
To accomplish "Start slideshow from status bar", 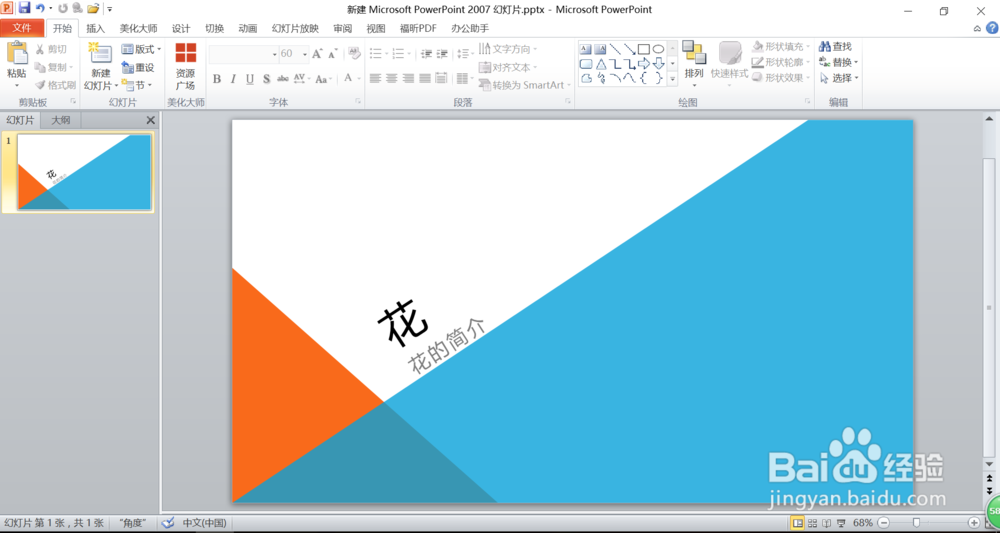I will point(841,523).
